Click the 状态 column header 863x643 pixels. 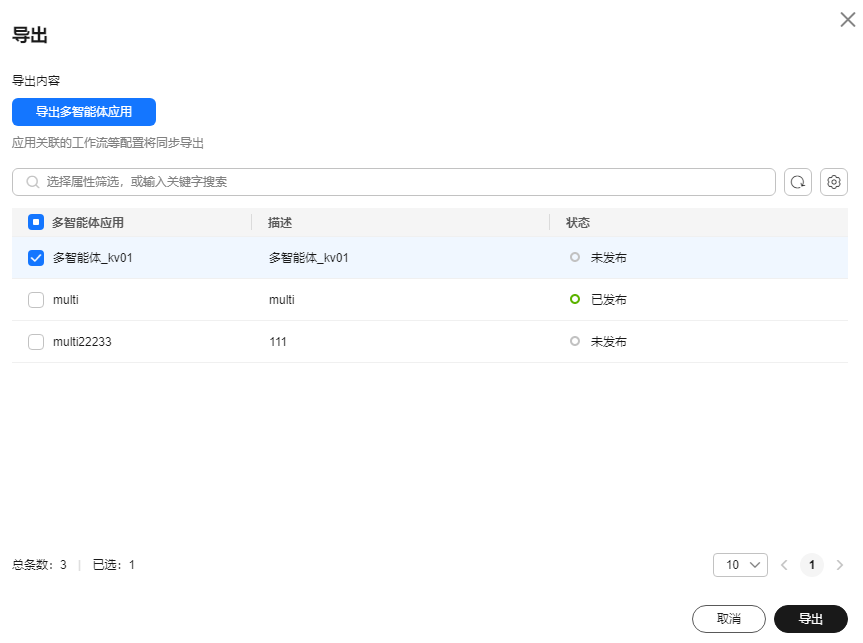click(x=578, y=222)
